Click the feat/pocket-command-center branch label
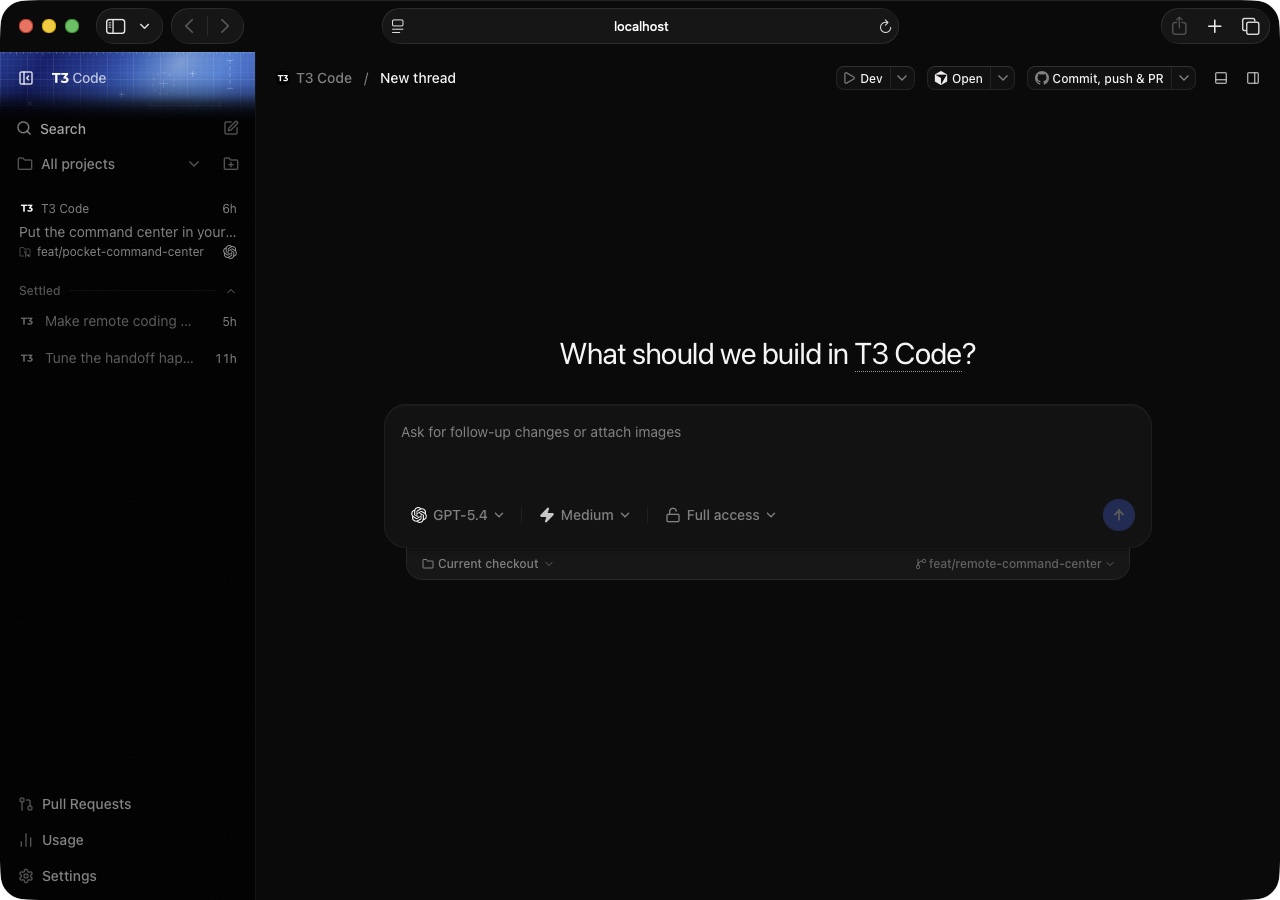The width and height of the screenshot is (1280, 900). [x=120, y=252]
